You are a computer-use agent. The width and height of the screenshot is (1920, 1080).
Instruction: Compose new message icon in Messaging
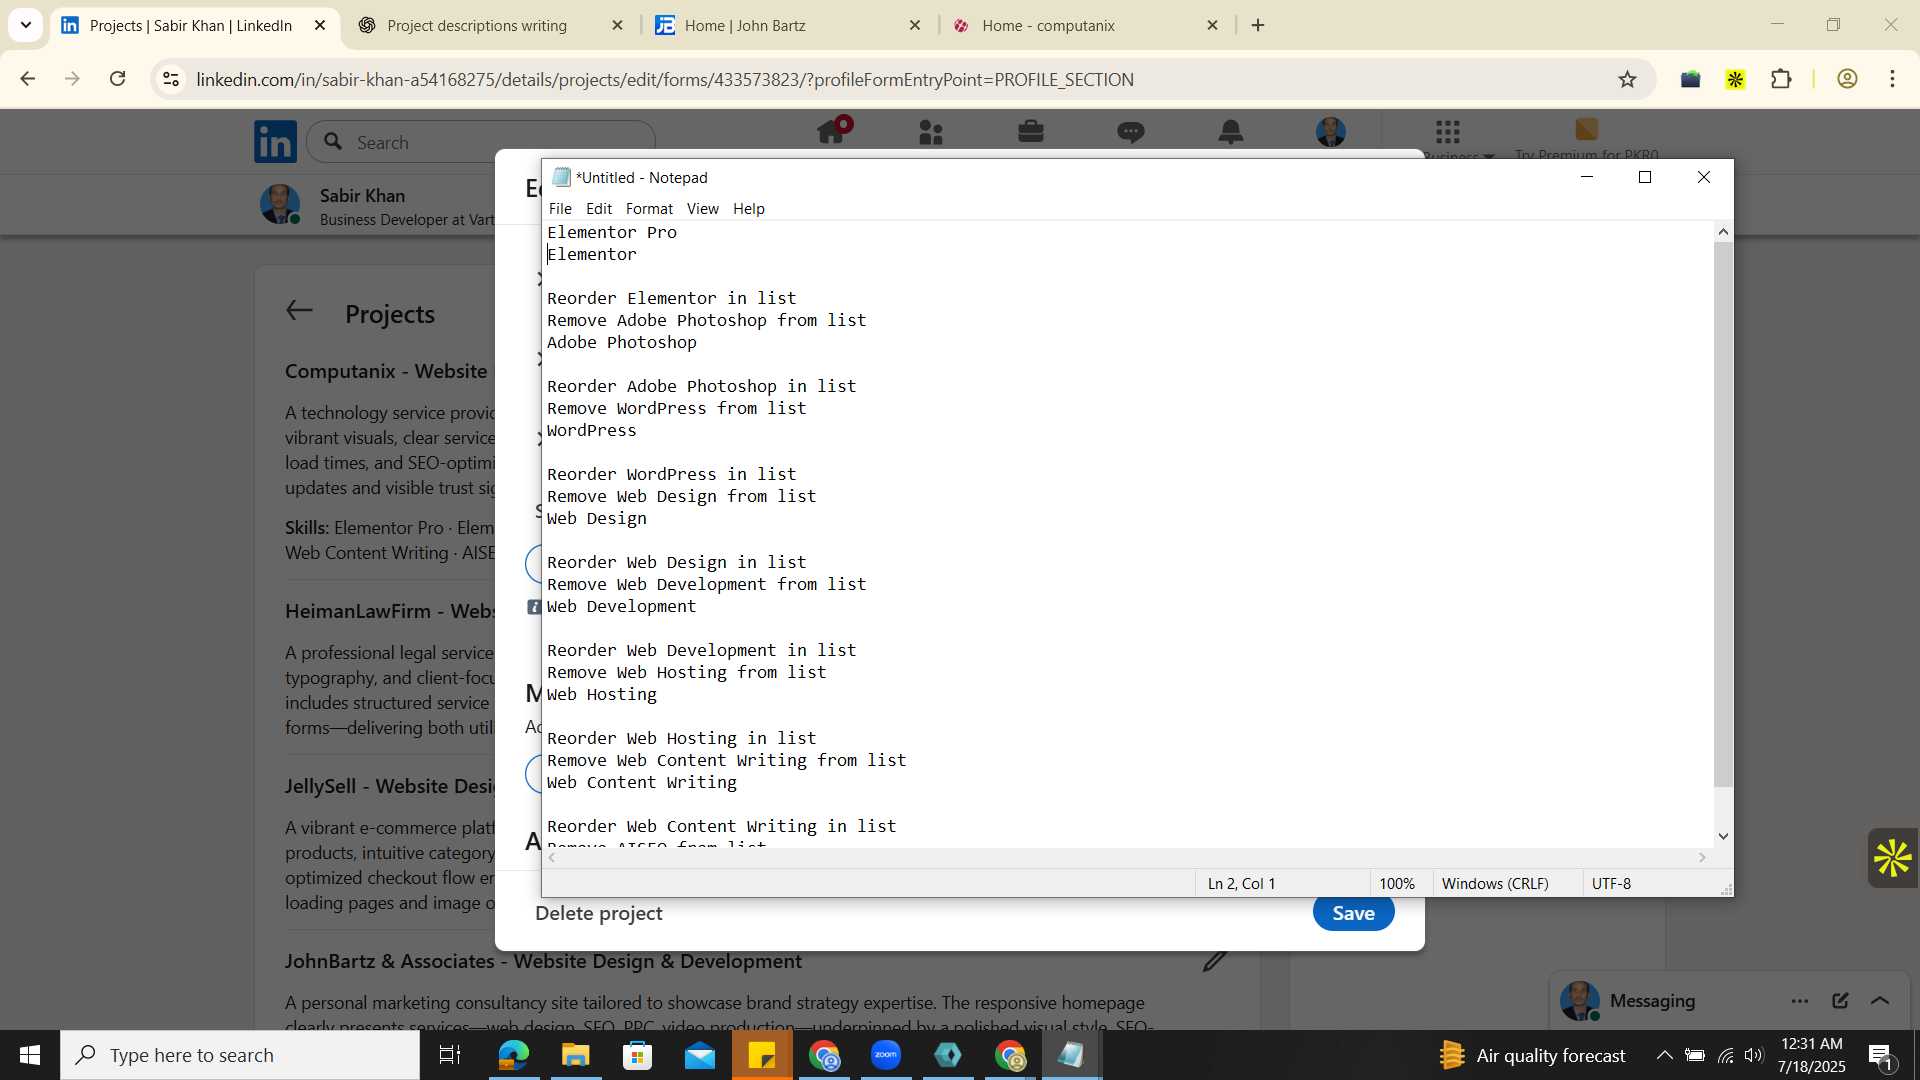click(1840, 1001)
